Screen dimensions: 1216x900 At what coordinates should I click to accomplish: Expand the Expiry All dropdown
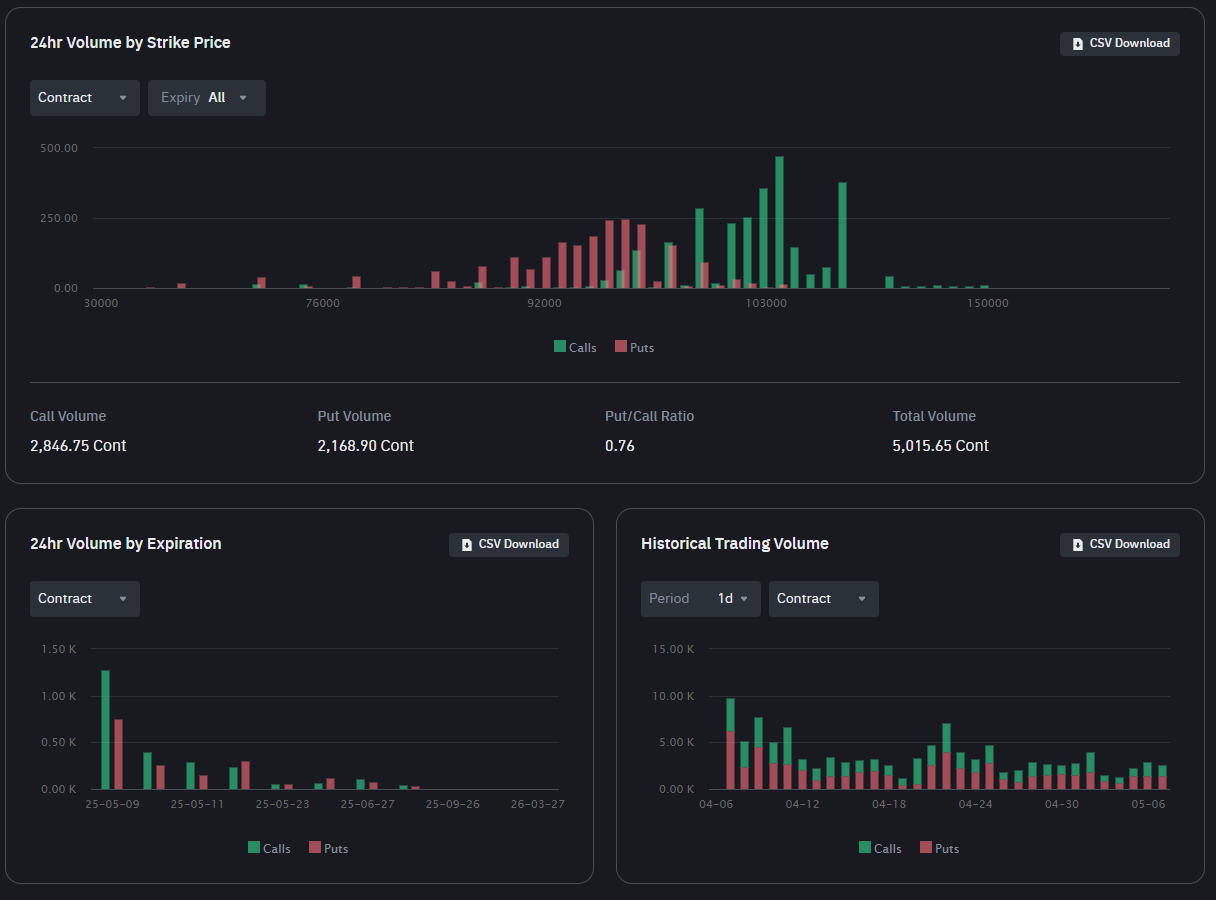pos(206,98)
